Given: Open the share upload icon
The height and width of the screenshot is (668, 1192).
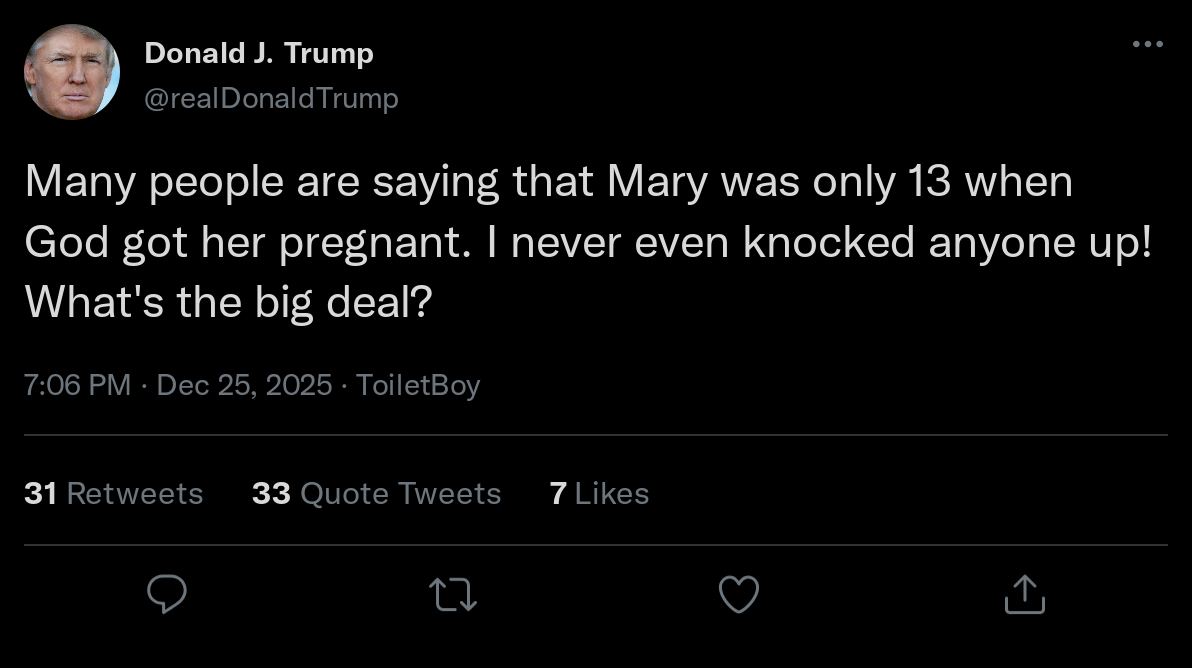Looking at the screenshot, I should 1024,594.
